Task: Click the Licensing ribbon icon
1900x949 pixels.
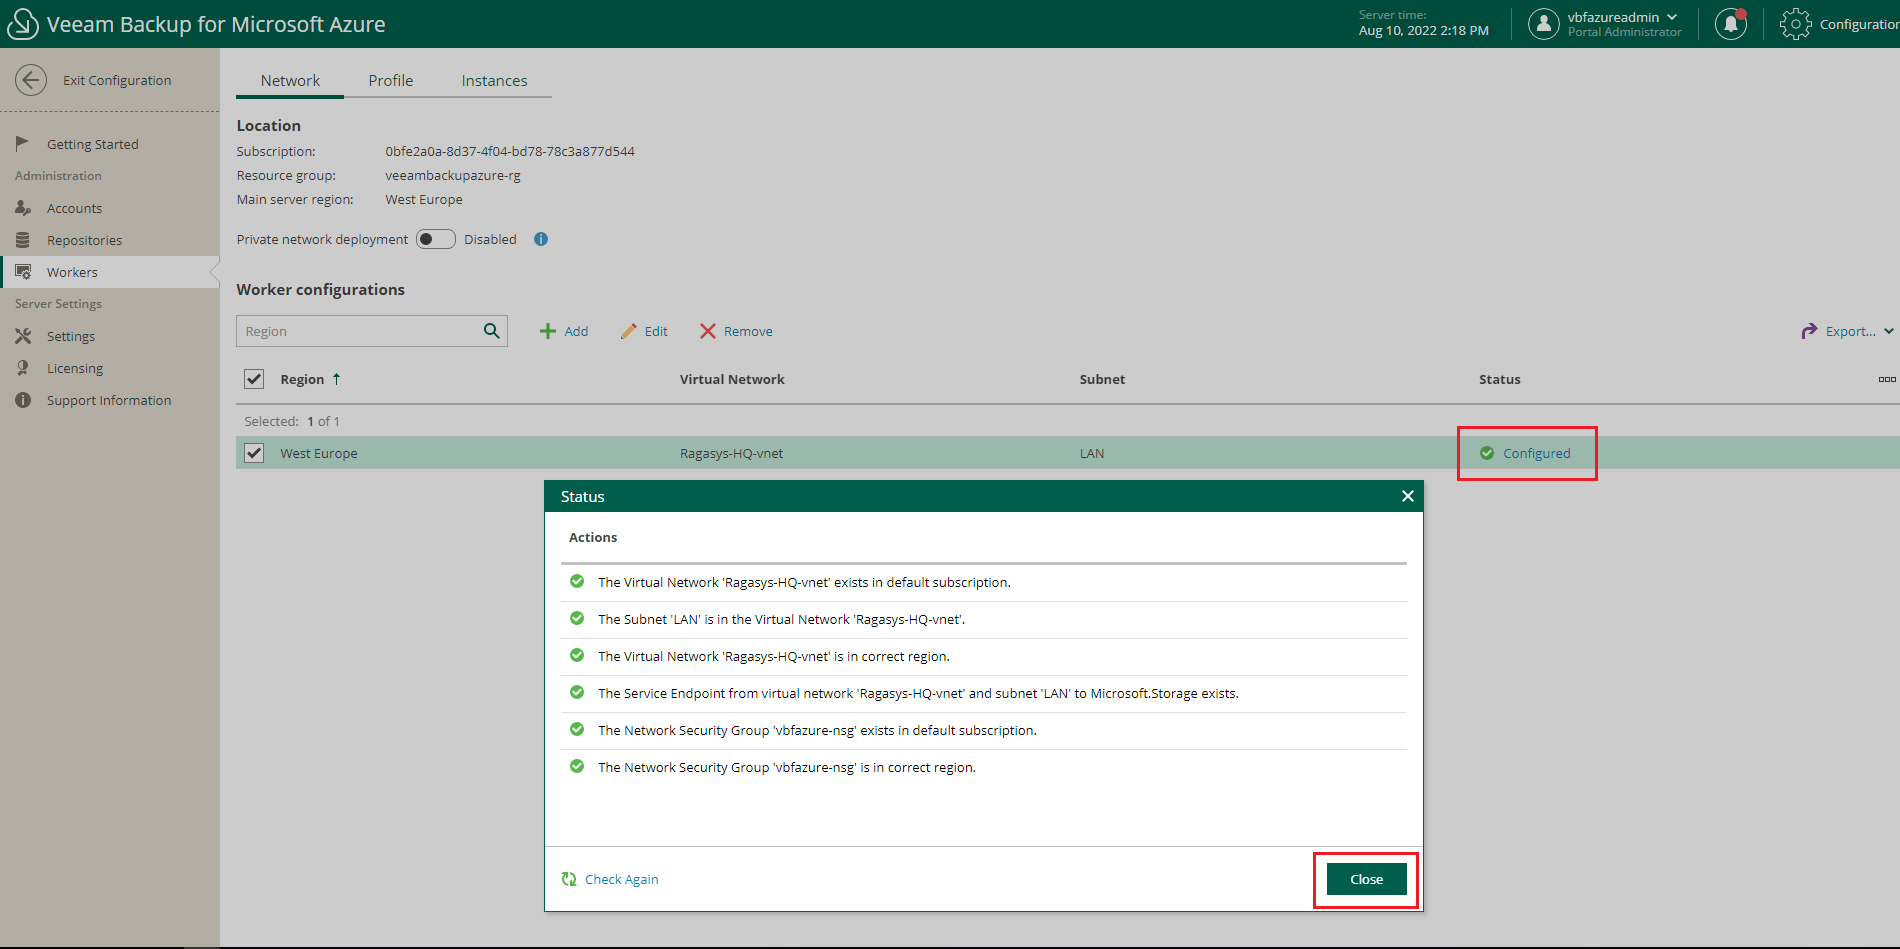Action: coord(23,368)
